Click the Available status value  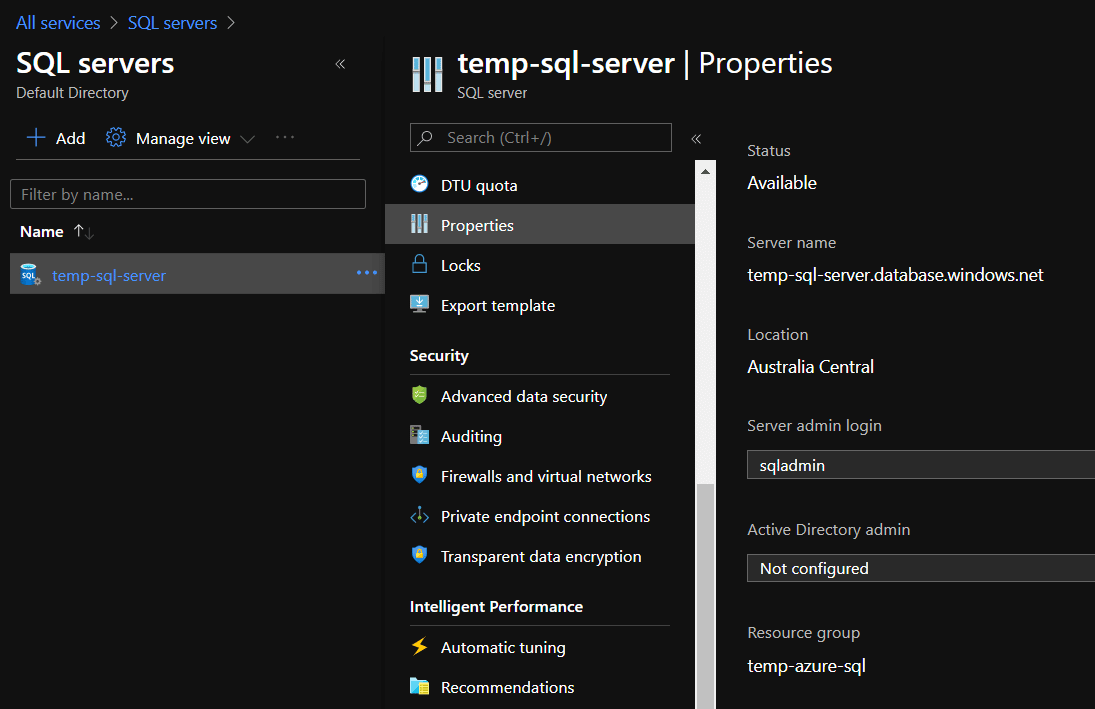[781, 183]
